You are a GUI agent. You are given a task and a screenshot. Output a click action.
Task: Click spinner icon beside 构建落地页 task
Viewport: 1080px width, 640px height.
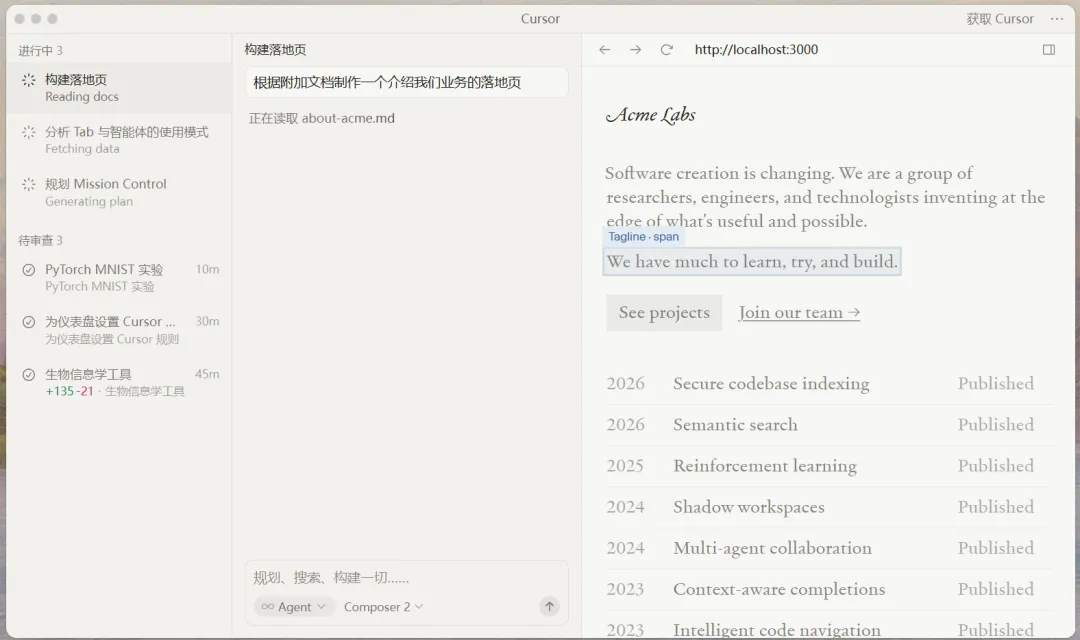28,80
